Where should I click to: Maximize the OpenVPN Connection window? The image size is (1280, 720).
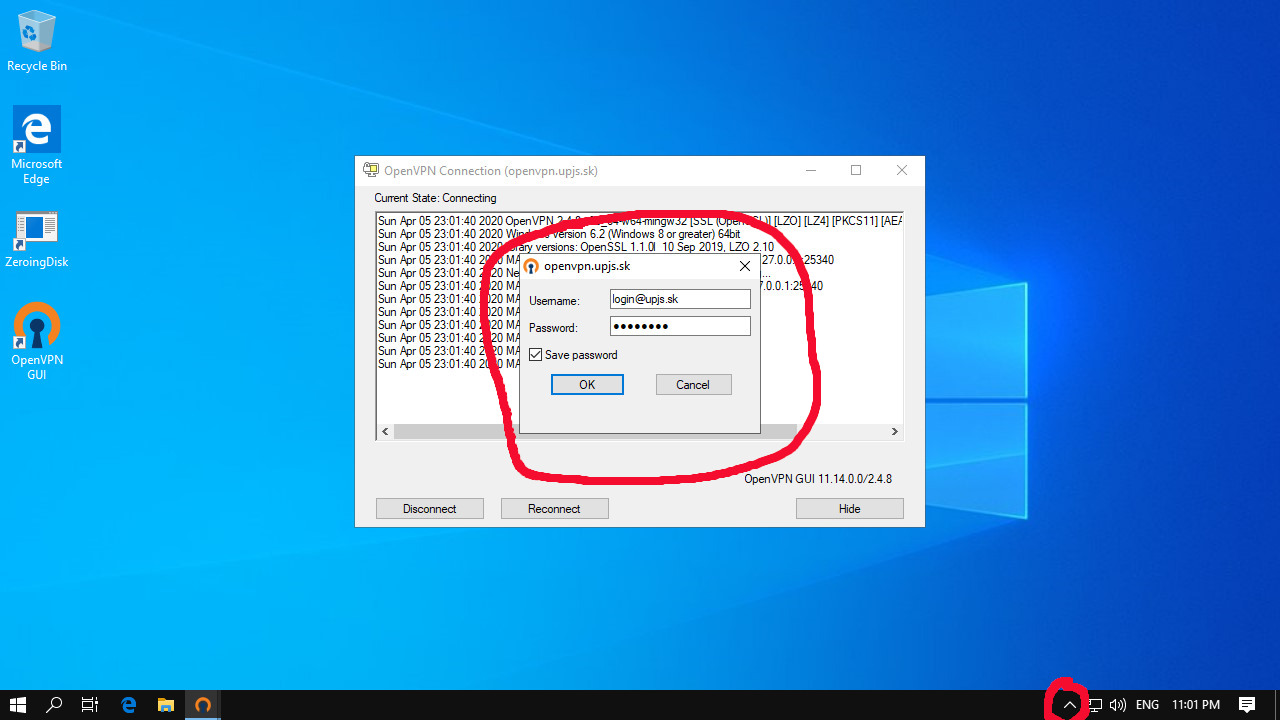[x=856, y=170]
